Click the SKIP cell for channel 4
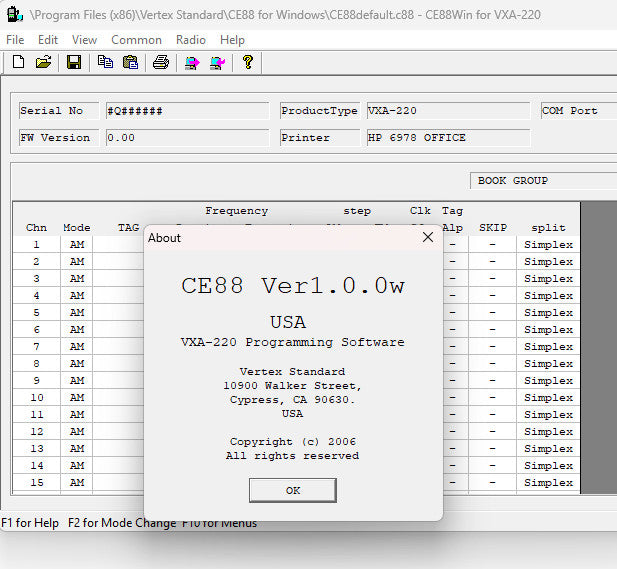Viewport: 617px width, 569px height. tap(492, 296)
